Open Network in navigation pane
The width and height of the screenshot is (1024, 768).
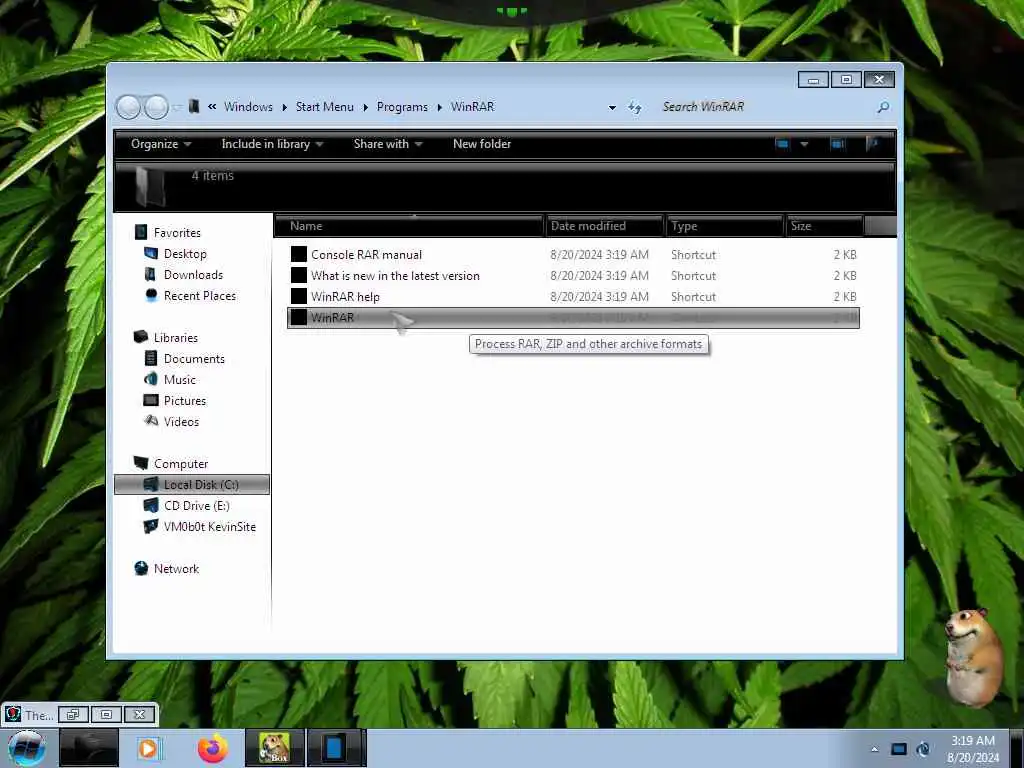(176, 568)
